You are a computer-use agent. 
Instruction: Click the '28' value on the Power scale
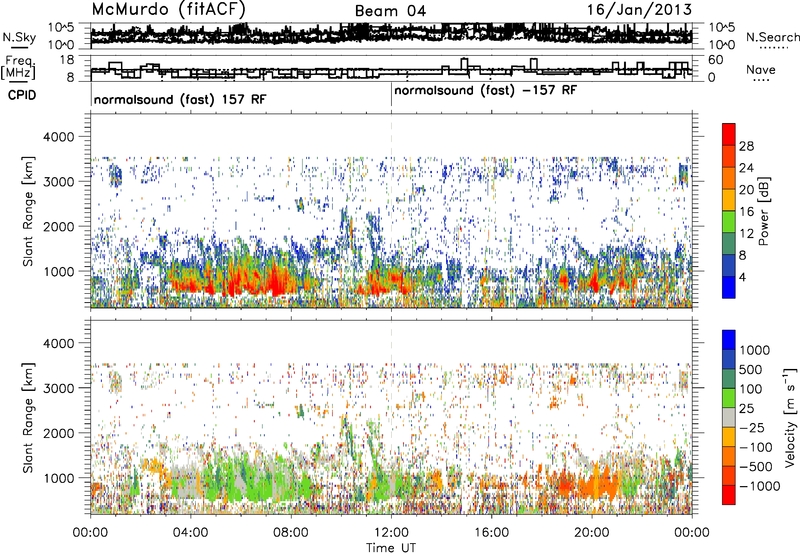(746, 146)
